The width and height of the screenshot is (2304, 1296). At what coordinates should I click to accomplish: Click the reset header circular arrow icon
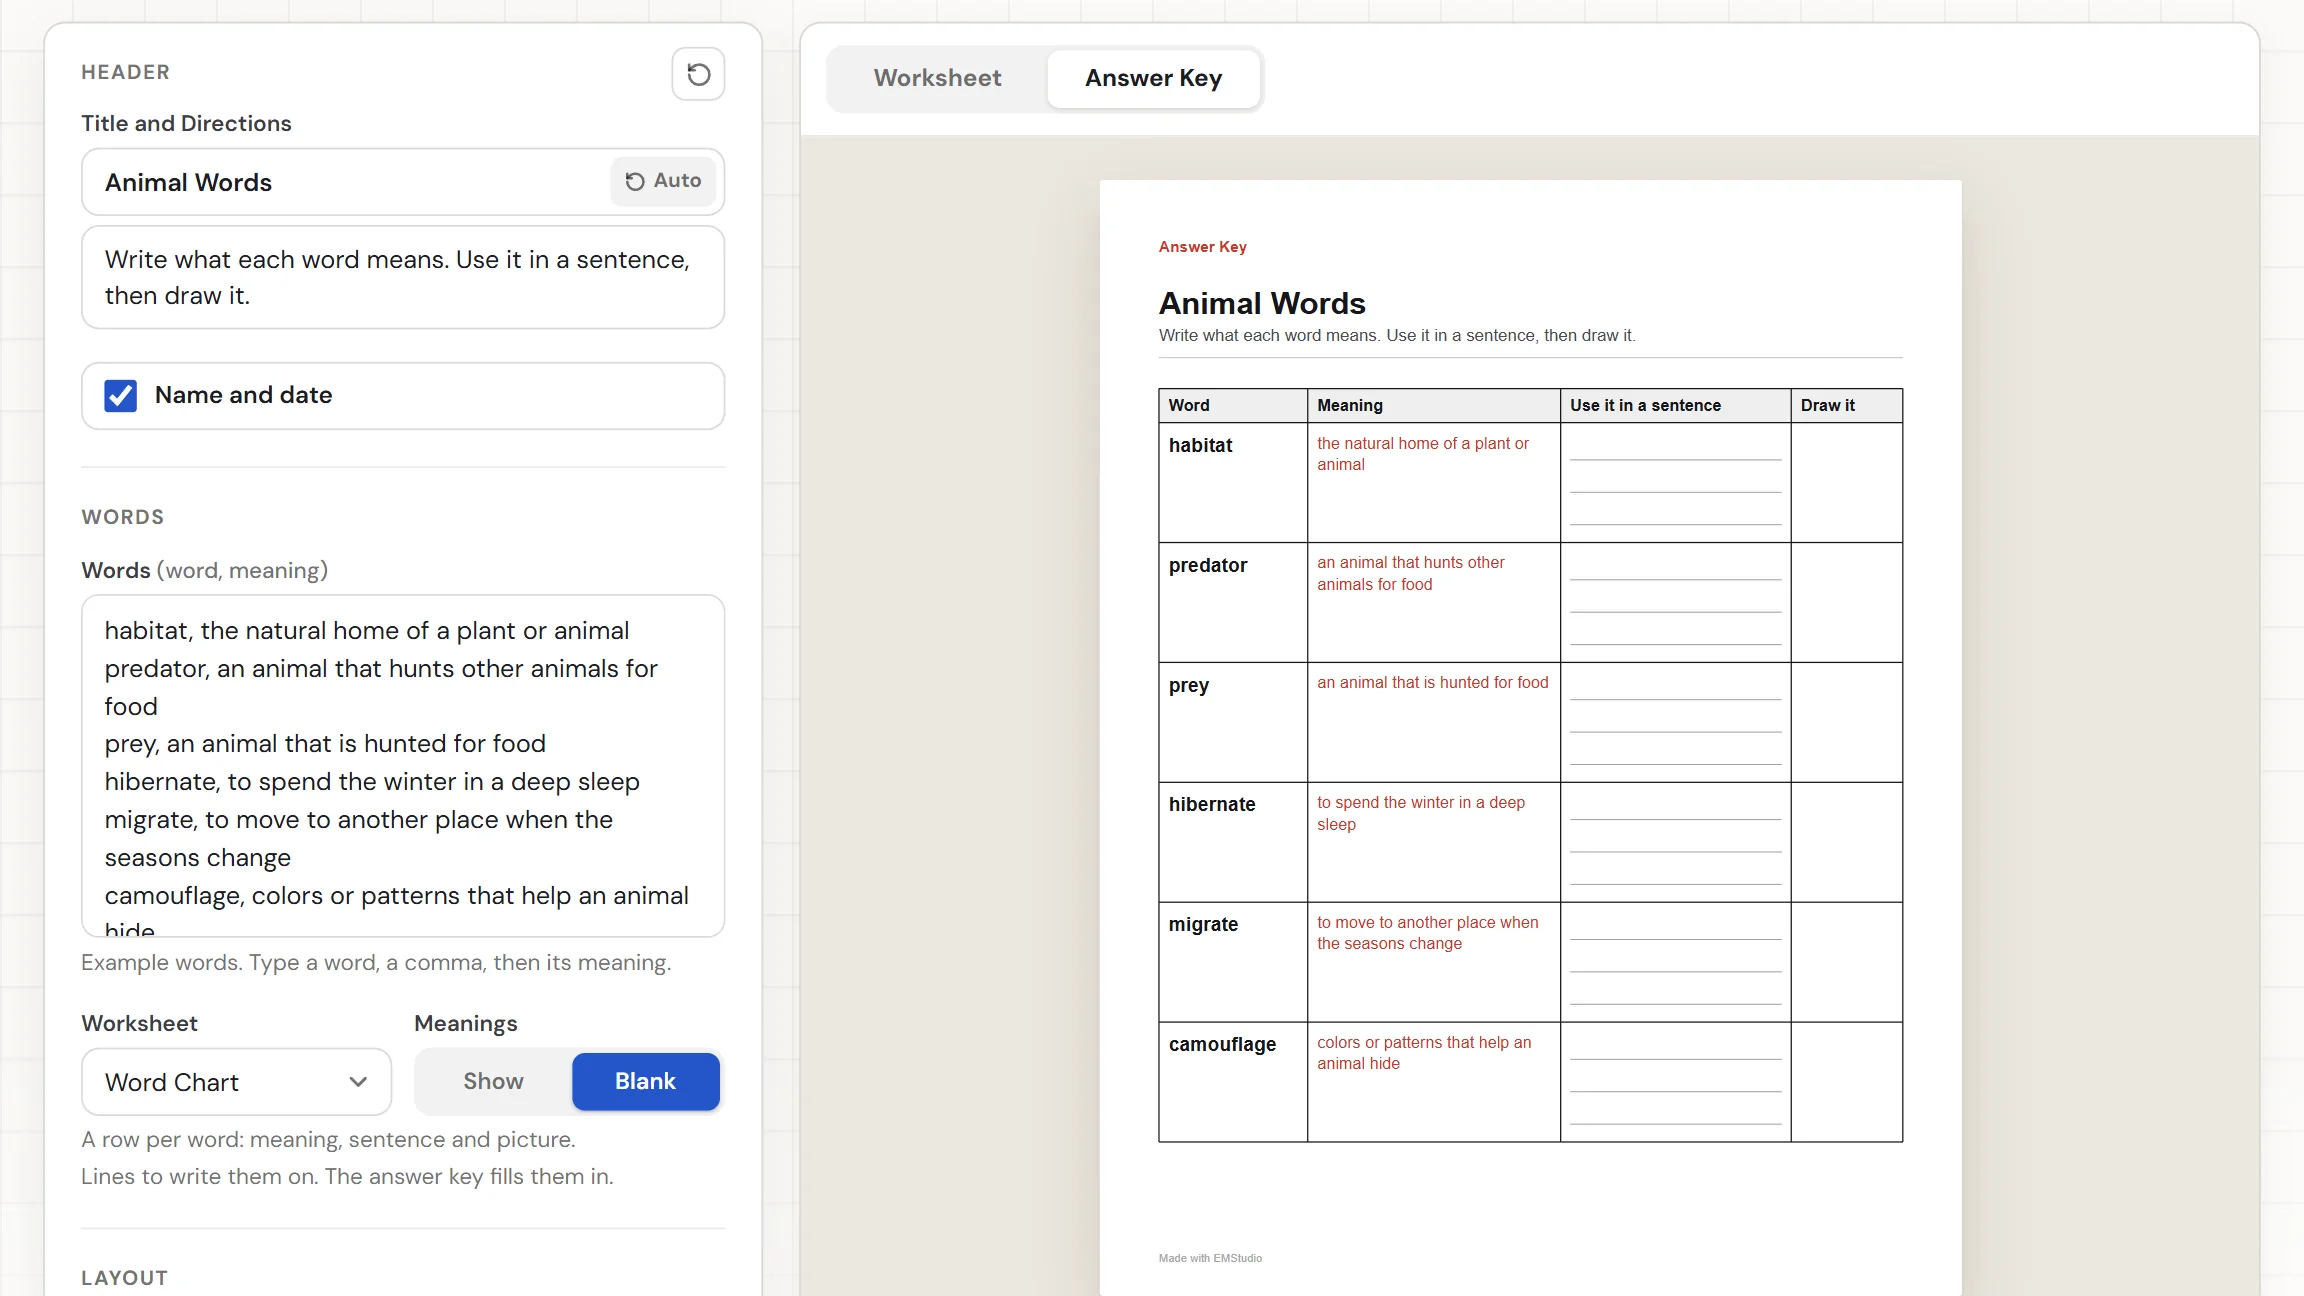tap(698, 74)
